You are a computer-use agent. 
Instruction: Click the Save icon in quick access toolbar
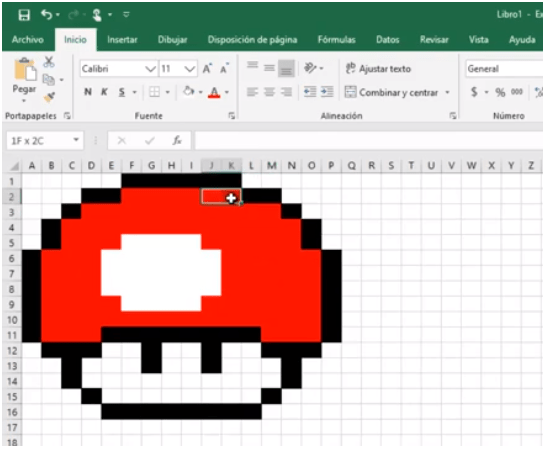pyautogui.click(x=24, y=15)
